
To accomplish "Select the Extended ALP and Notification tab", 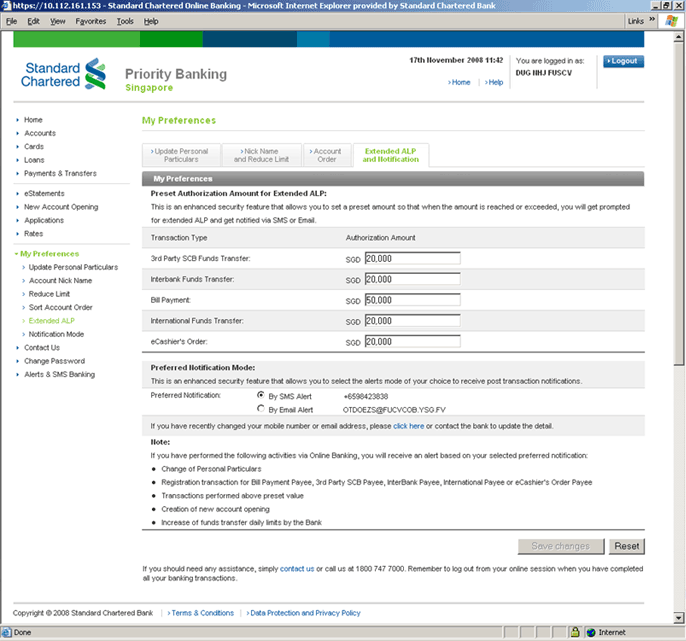I will pos(391,155).
